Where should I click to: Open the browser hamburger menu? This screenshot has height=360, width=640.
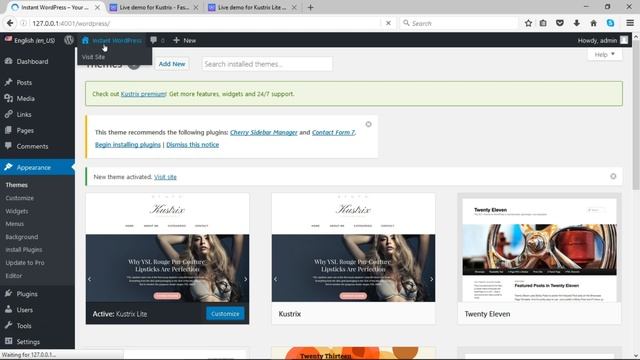click(x=630, y=23)
